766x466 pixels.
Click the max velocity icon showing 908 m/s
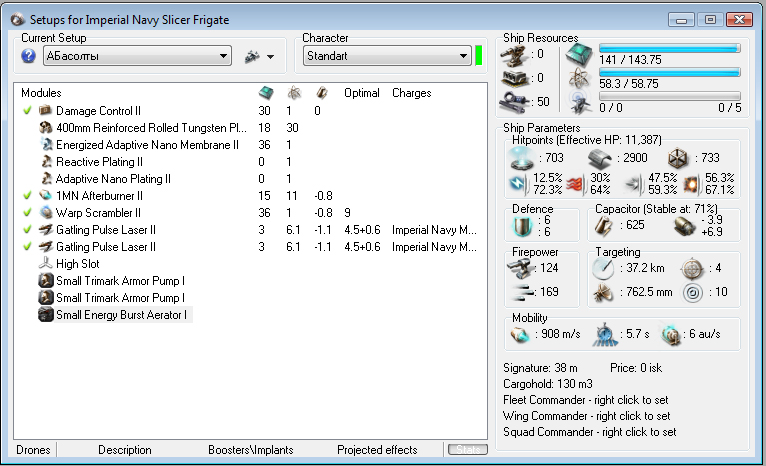[520, 335]
